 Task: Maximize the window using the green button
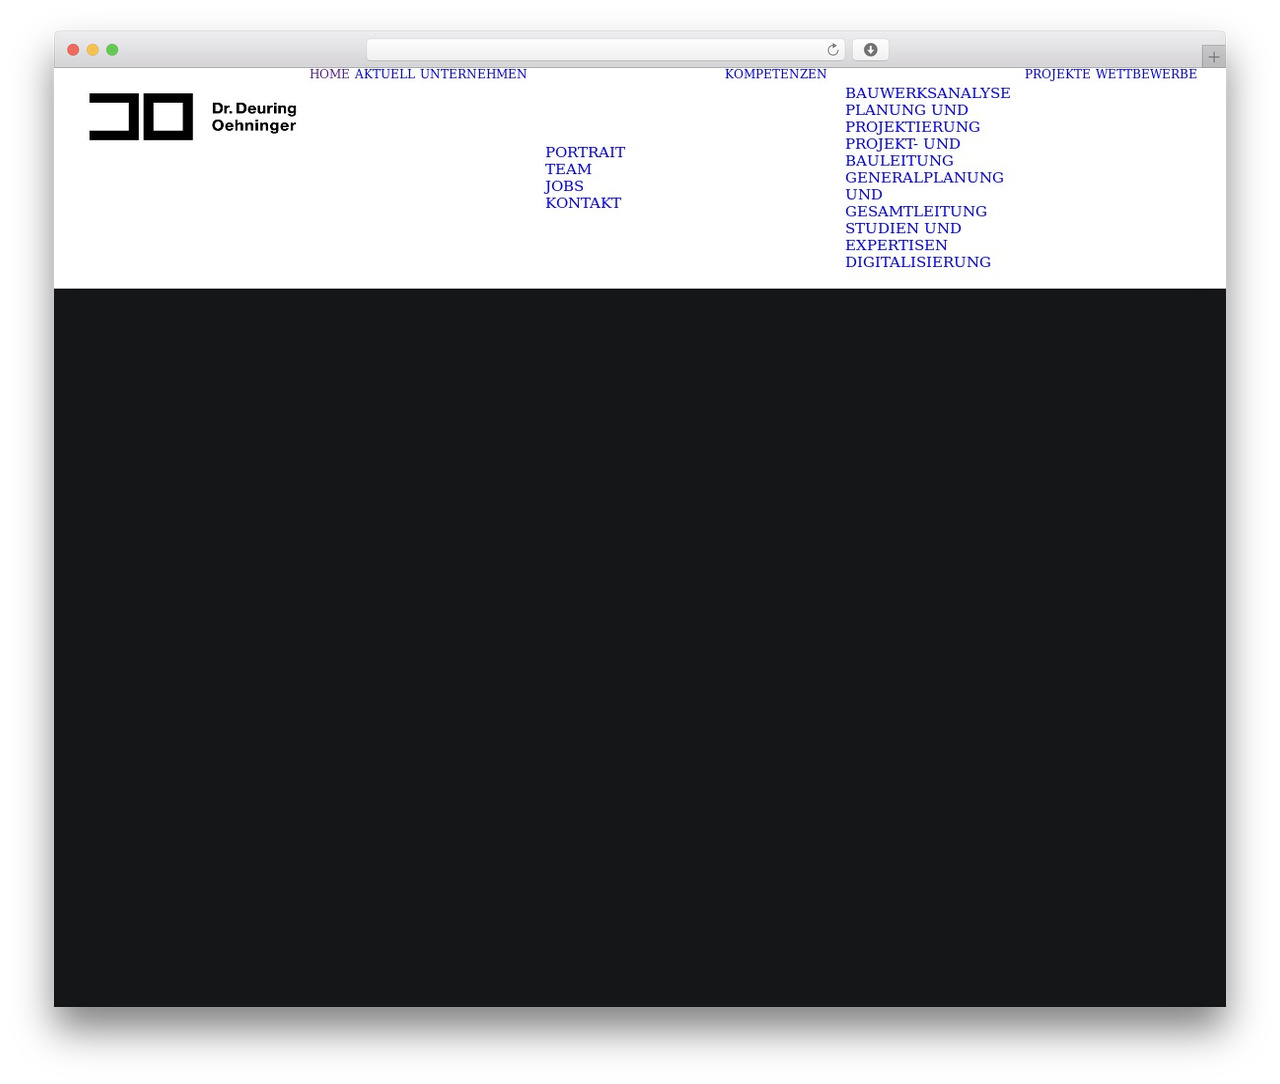pyautogui.click(x=112, y=50)
